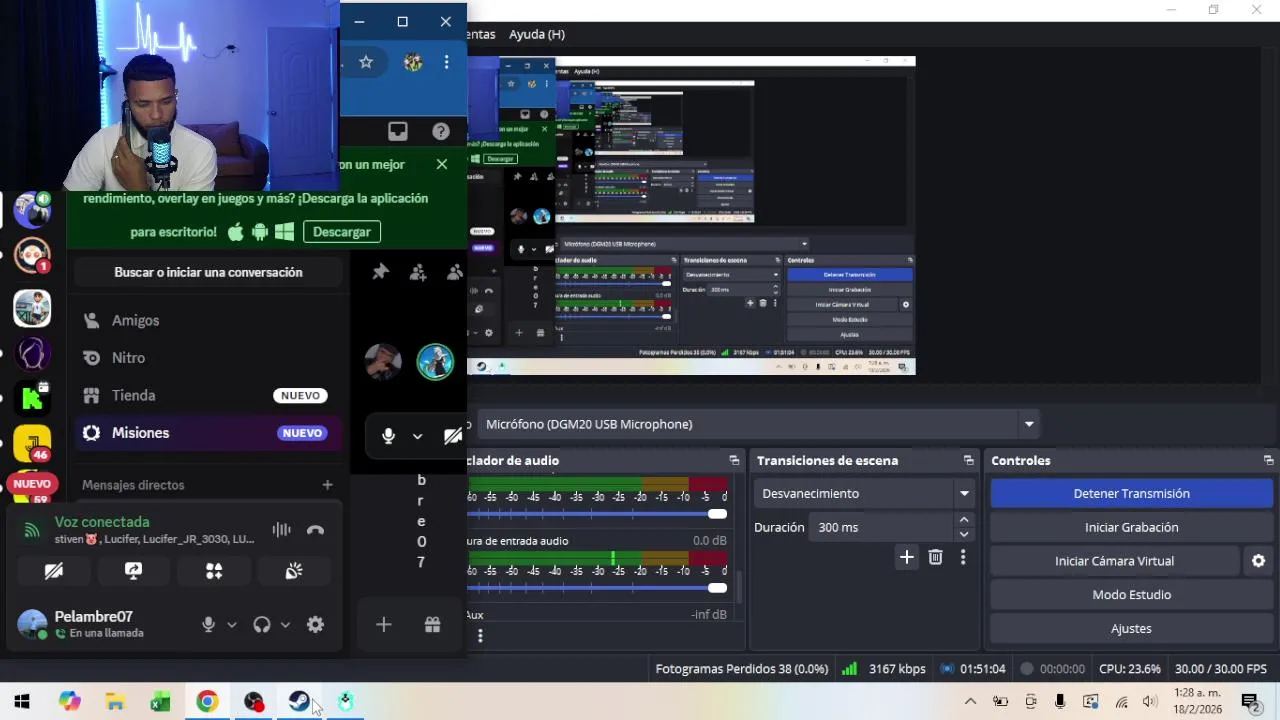The width and height of the screenshot is (1280, 720).
Task: Create a new direct message with plus
Action: pos(327,485)
